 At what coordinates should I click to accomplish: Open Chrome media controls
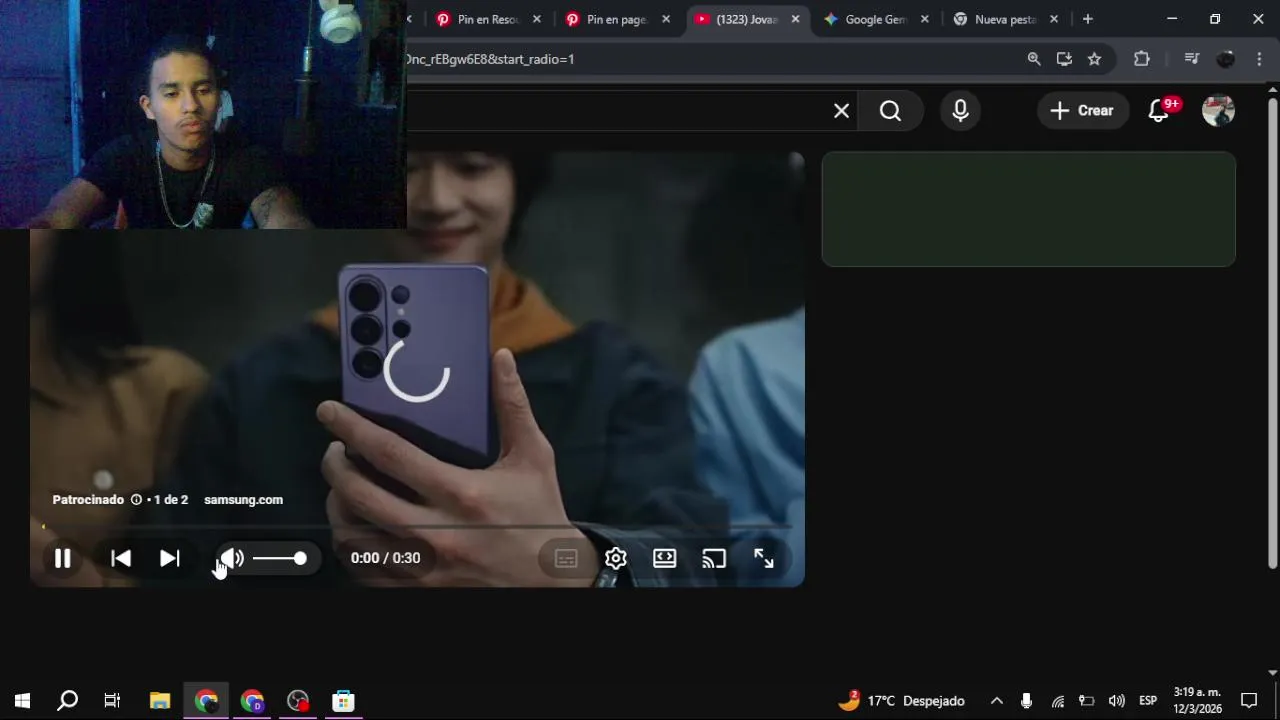point(1191,59)
